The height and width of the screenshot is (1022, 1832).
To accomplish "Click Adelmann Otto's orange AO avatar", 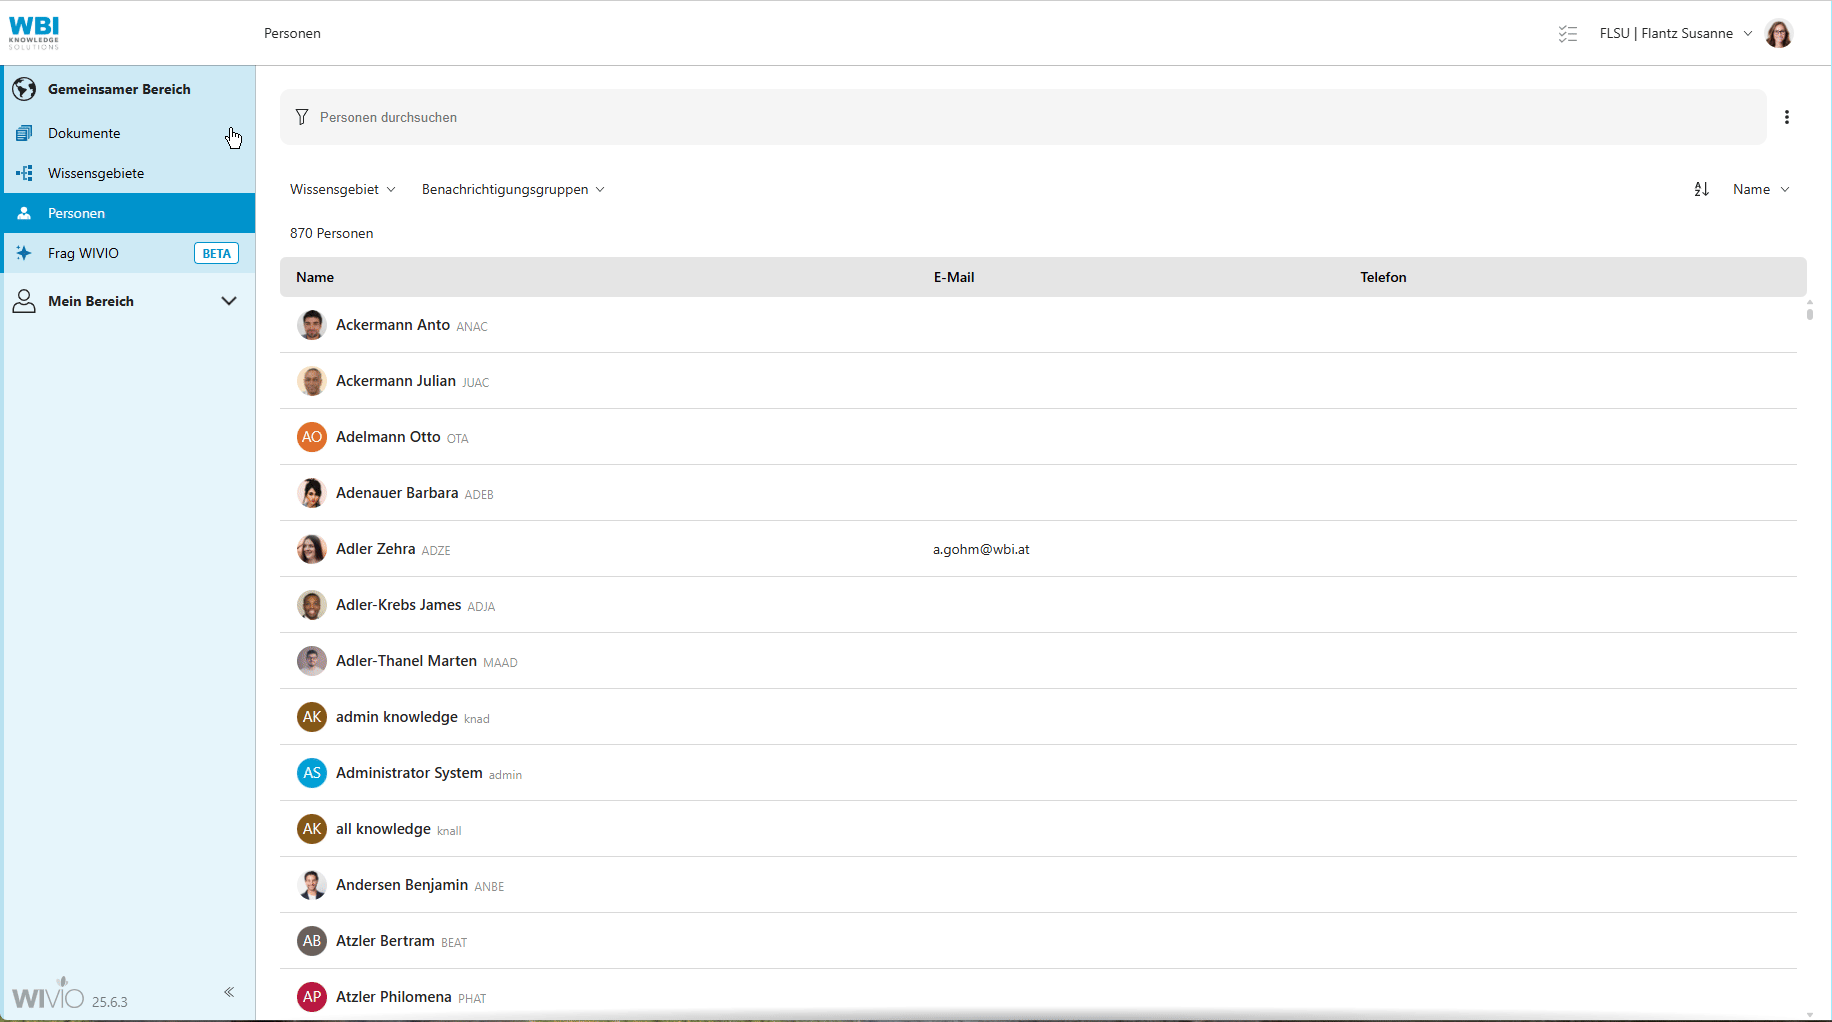I will click(312, 437).
